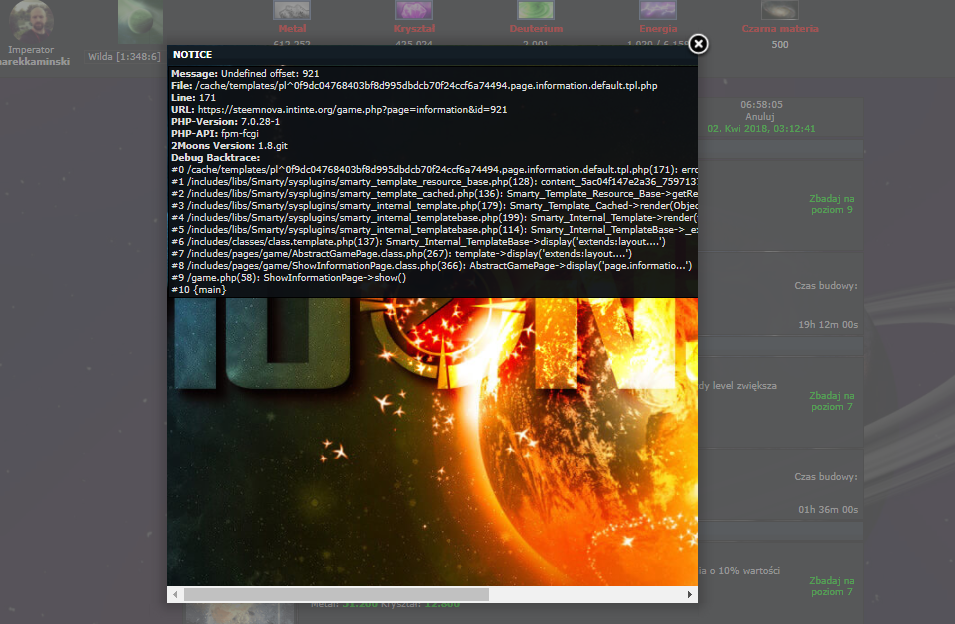Screen dimensions: 955x624
Task: Click the horizontal scrollbar thumb in dialog
Action: [x=336, y=594]
